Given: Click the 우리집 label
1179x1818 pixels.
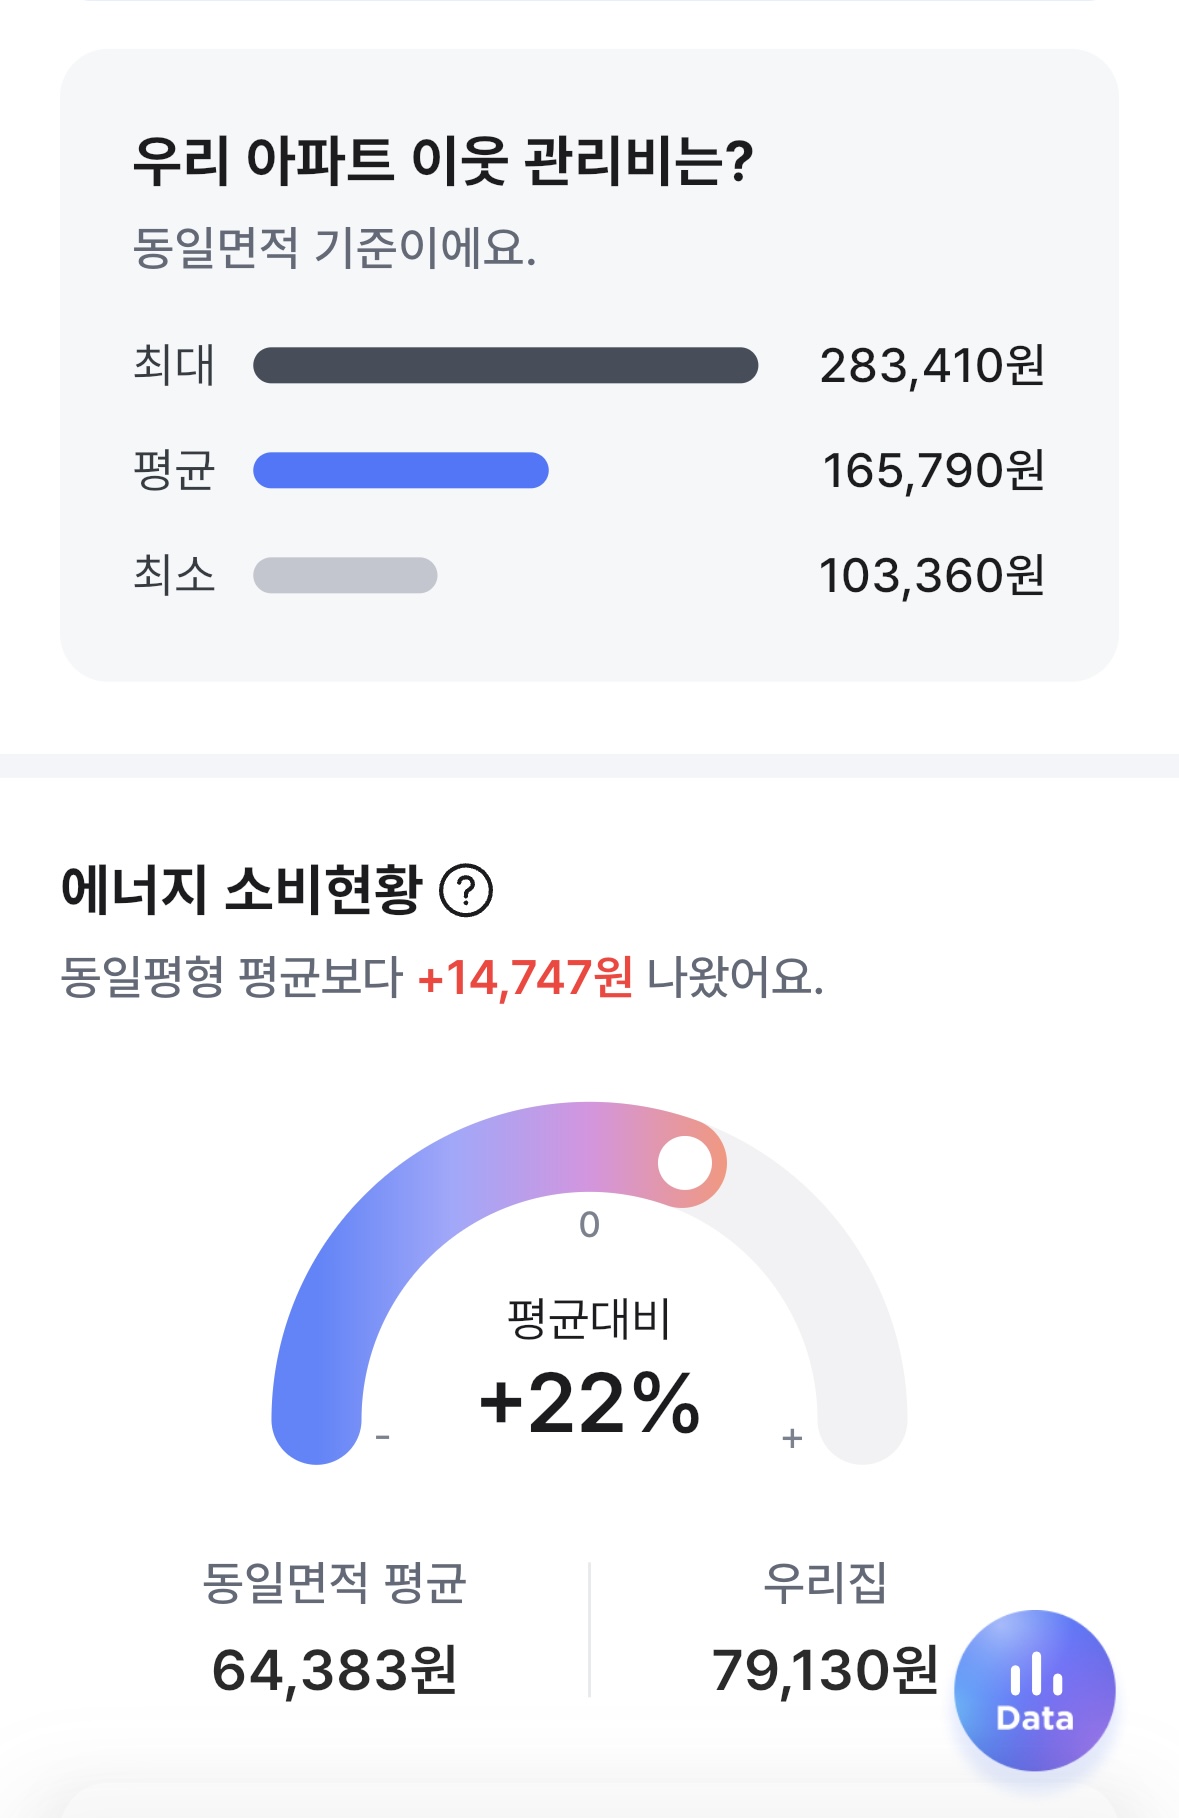Looking at the screenshot, I should point(825,1582).
